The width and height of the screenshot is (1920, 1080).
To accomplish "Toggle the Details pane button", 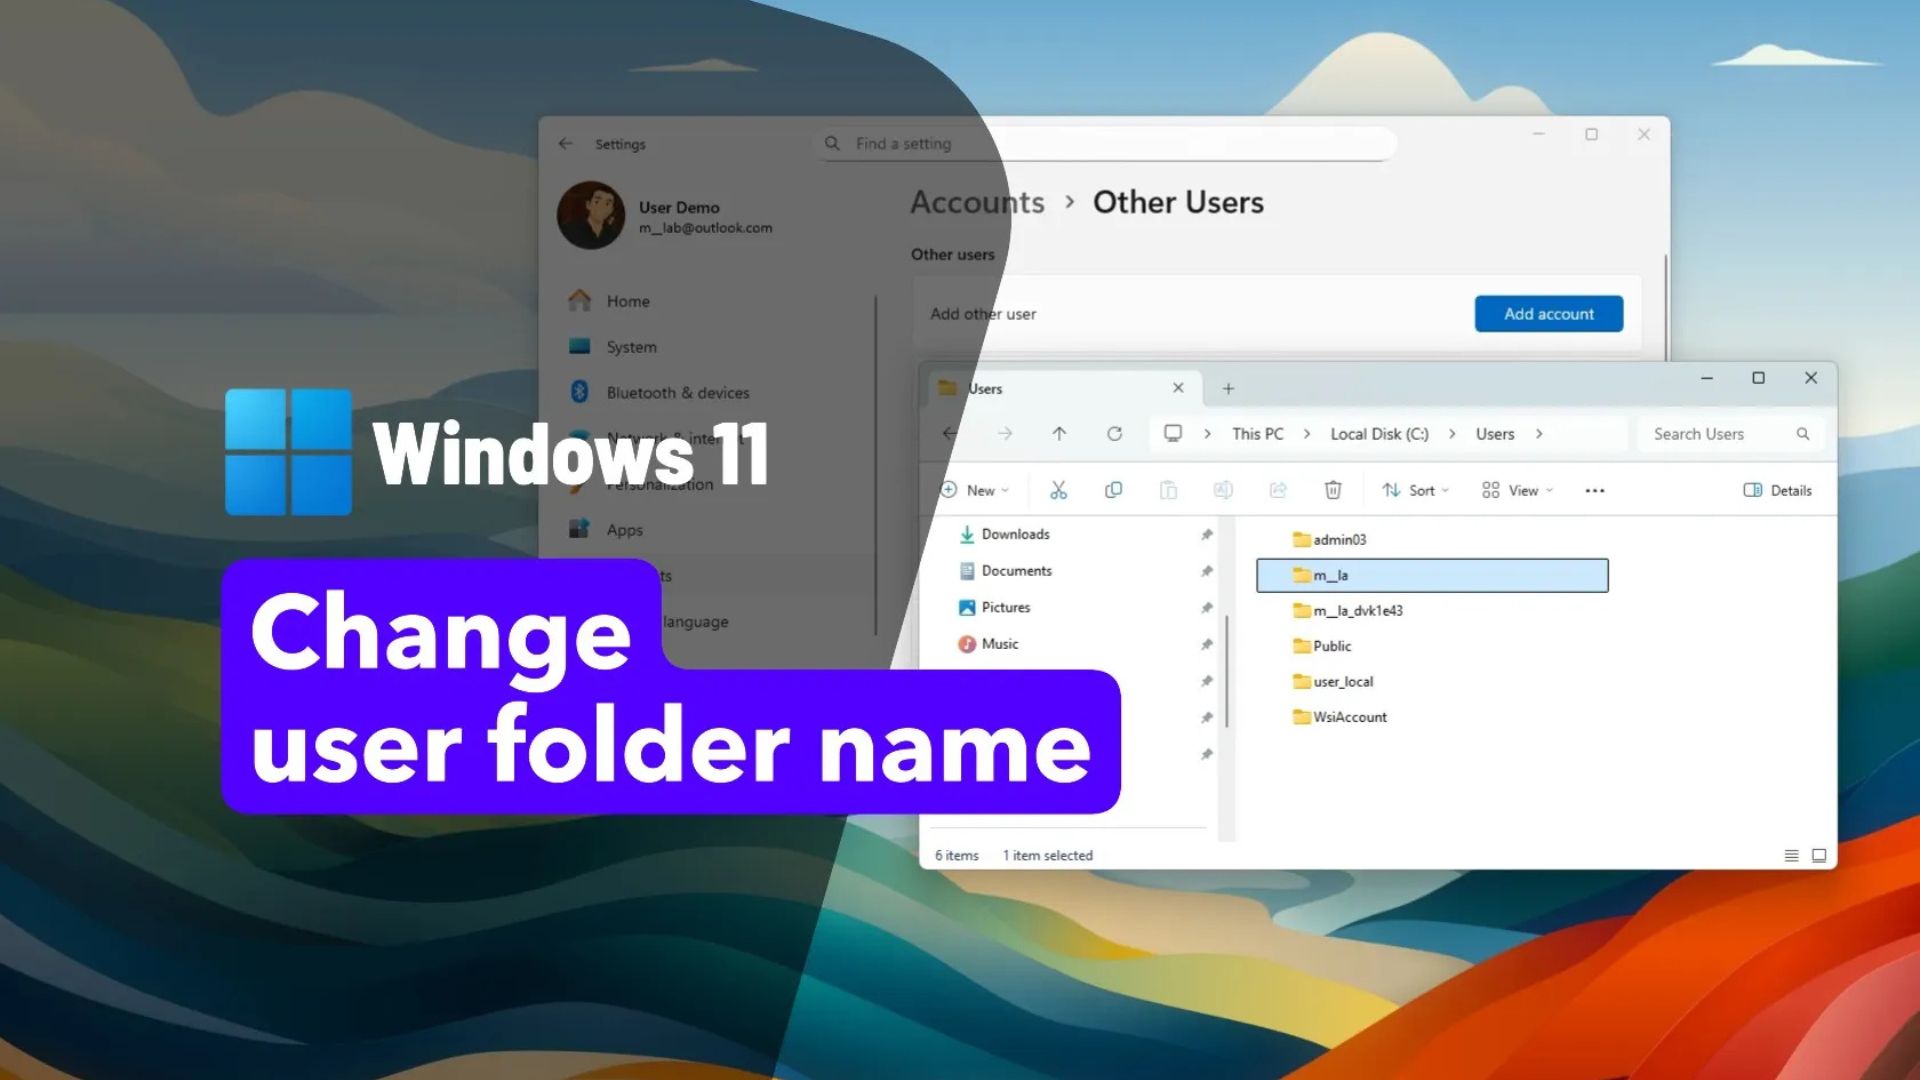I will click(1777, 490).
